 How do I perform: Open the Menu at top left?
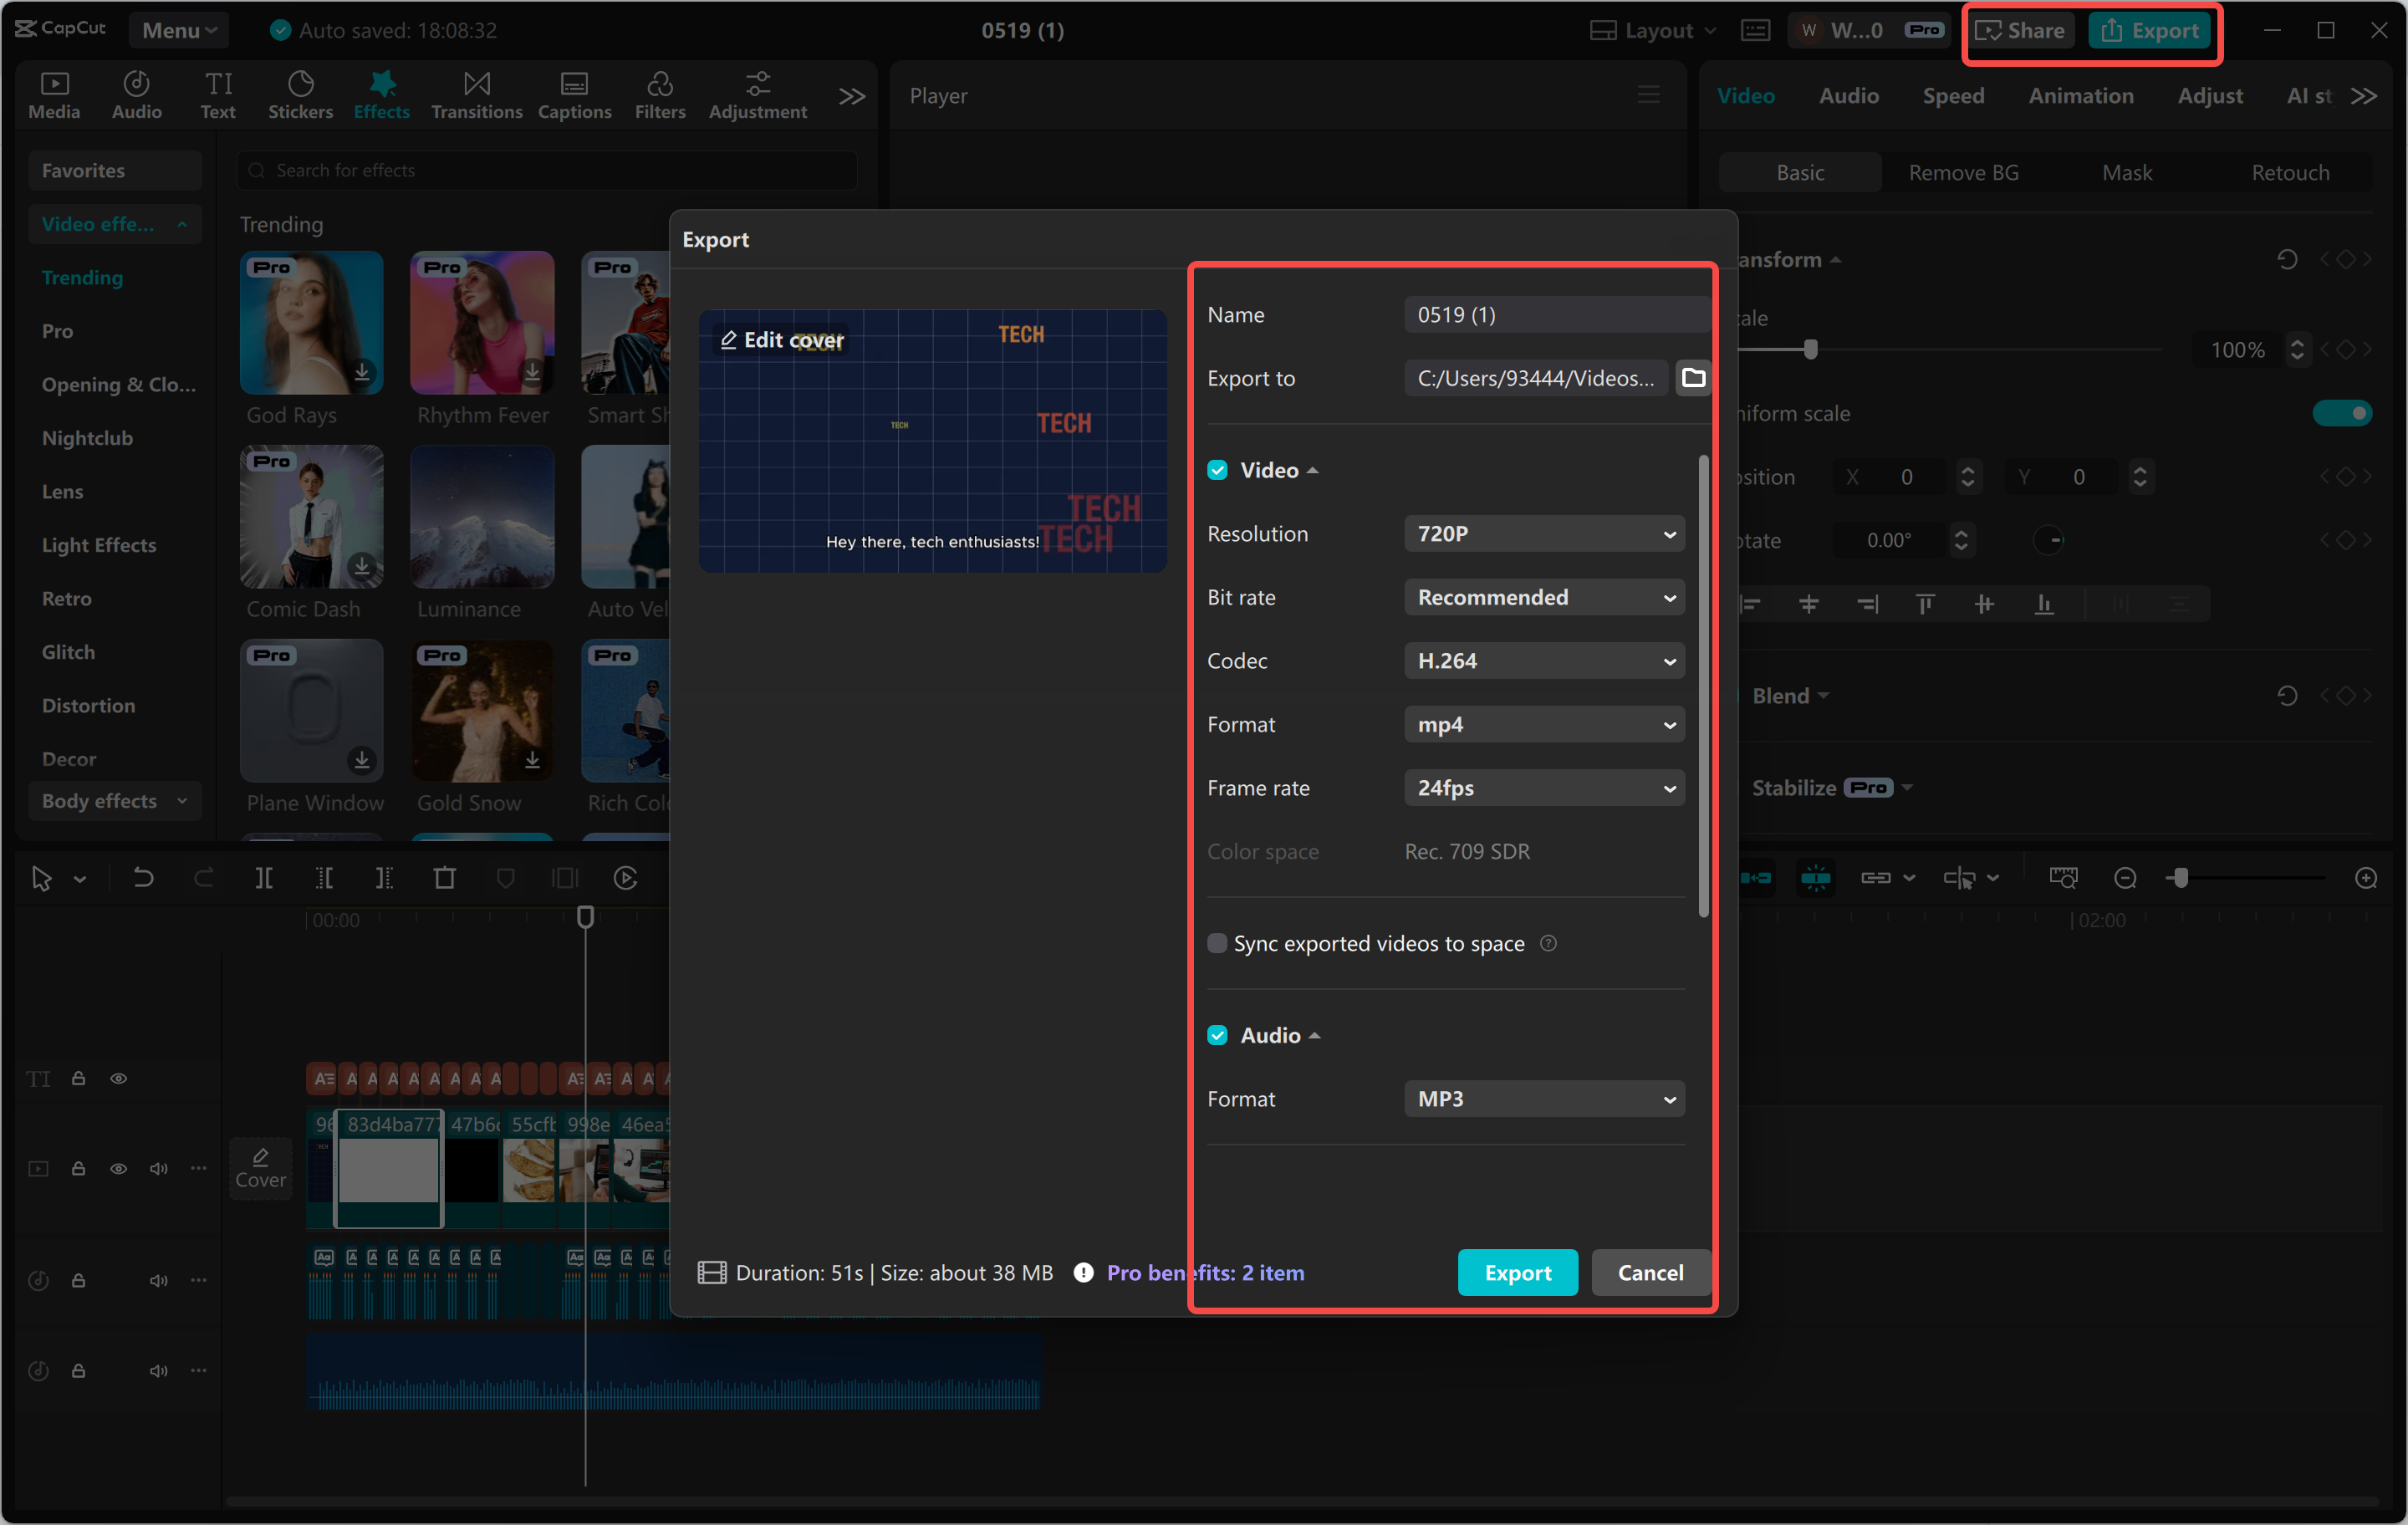pos(178,30)
